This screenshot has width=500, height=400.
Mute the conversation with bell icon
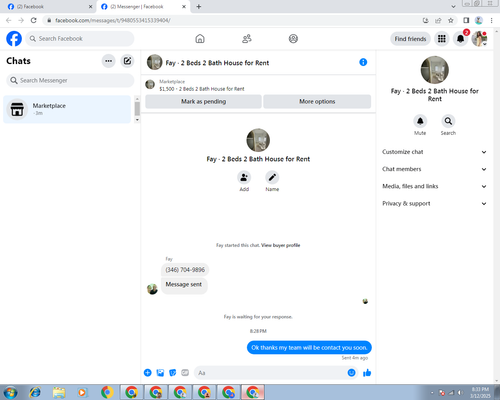pos(420,121)
